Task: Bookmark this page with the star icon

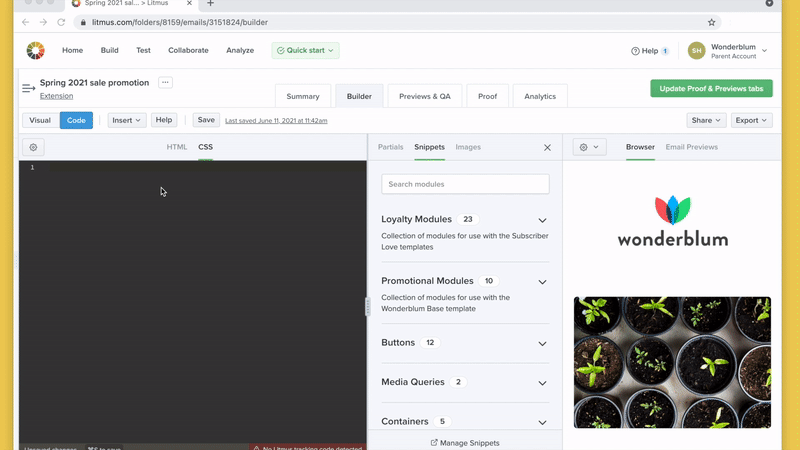Action: click(x=711, y=22)
